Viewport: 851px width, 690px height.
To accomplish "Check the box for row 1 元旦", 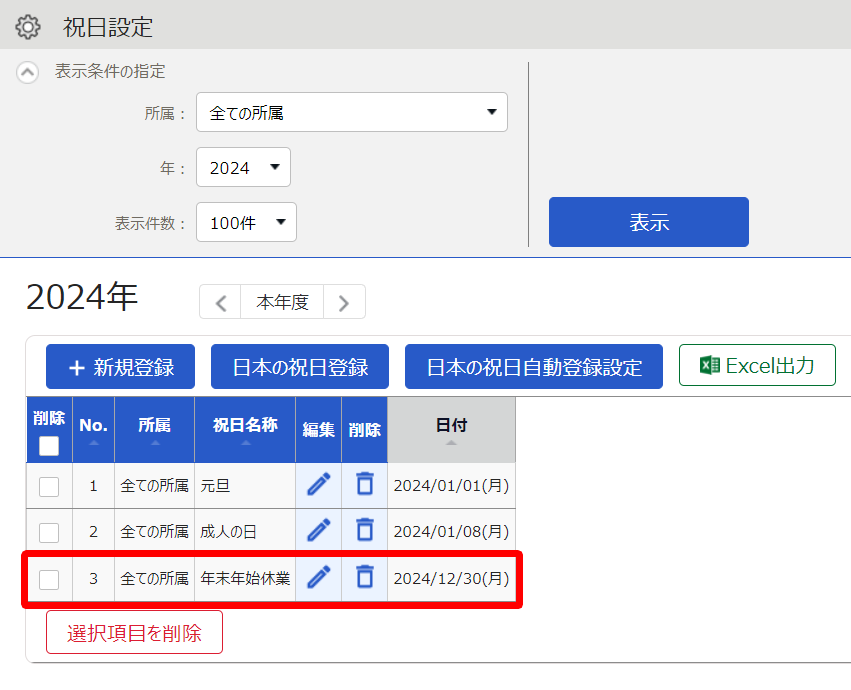I will click(x=49, y=486).
